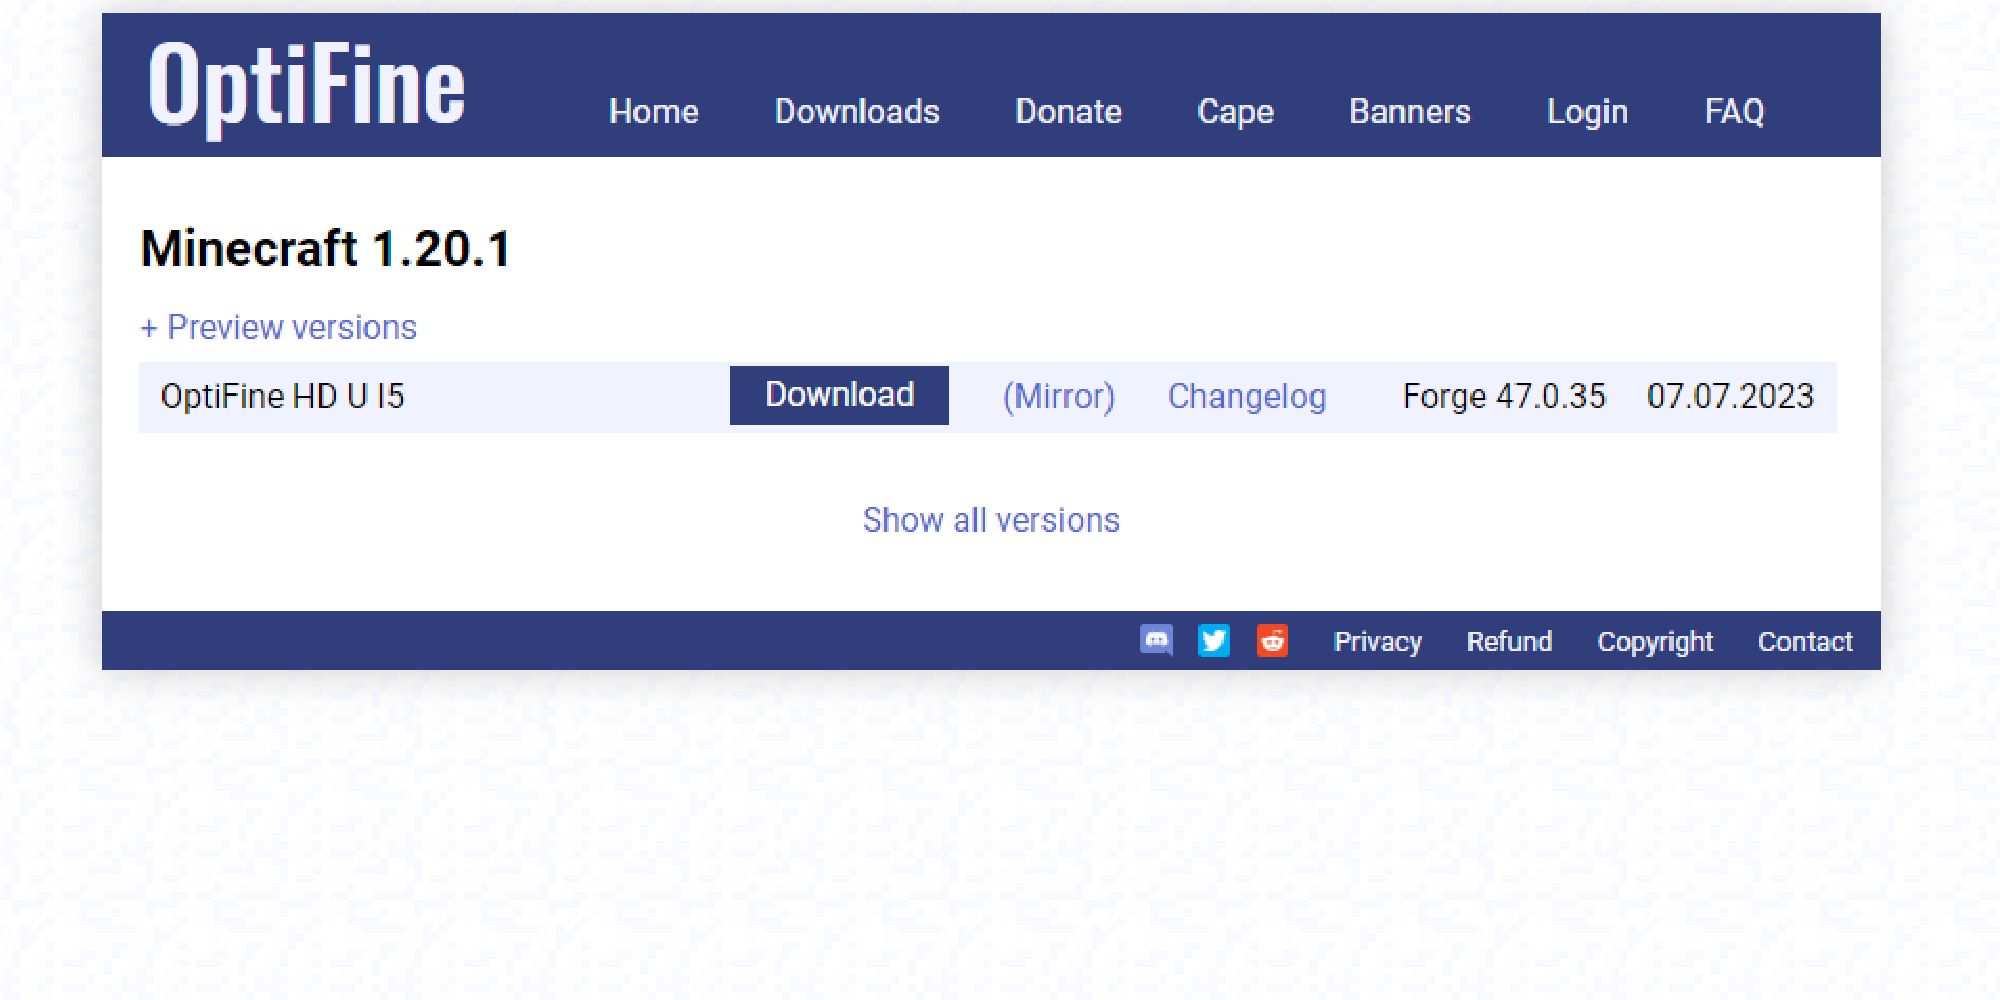Open the Twitter icon in the footer
The image size is (2000, 1000).
[1214, 640]
